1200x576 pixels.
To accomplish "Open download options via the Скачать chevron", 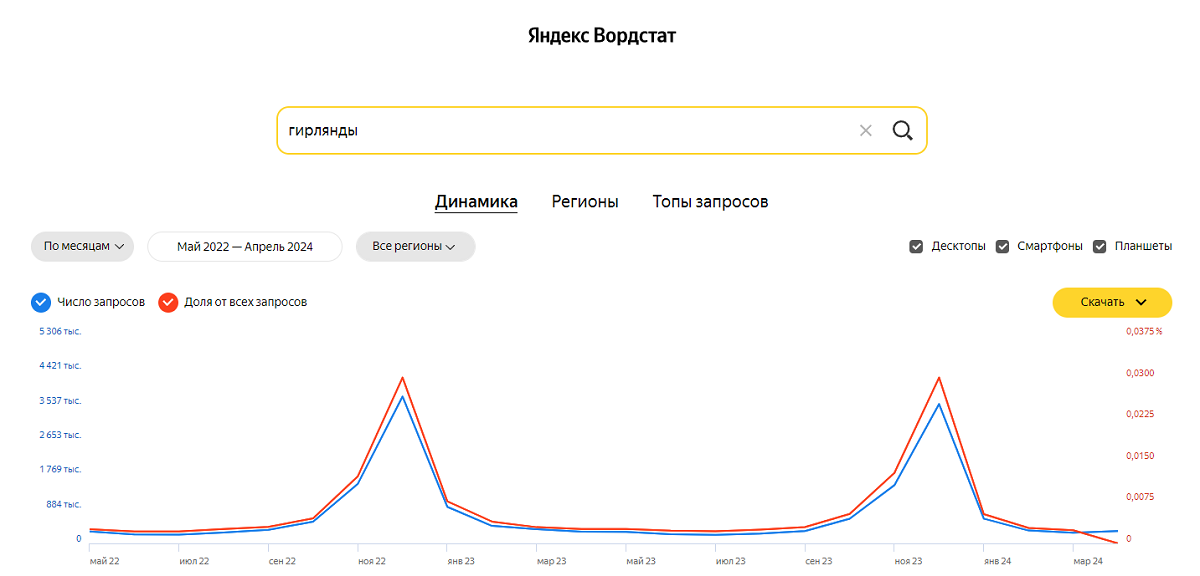I will coord(1140,302).
